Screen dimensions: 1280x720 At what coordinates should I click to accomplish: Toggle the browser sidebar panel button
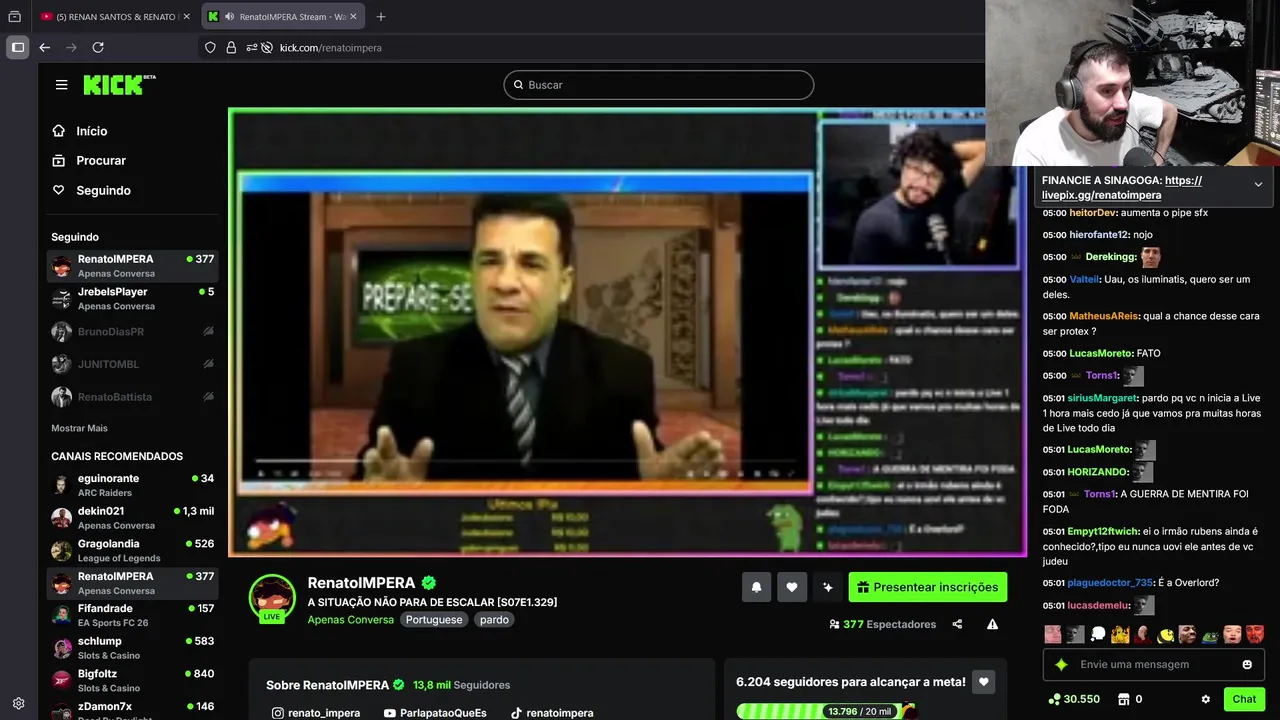click(17, 47)
